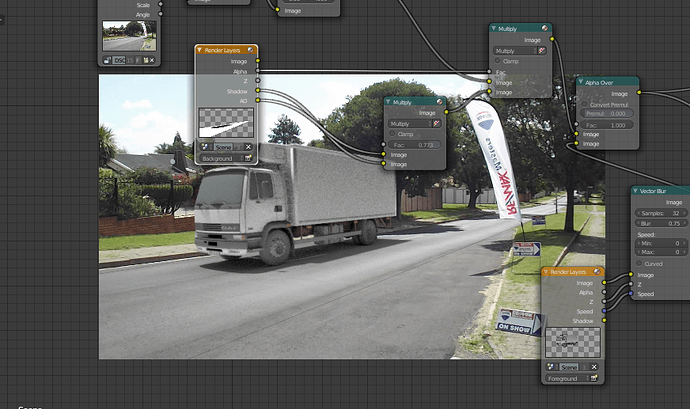Enable Clamp on the upper Multiply node
This screenshot has width=690, height=409.
click(x=498, y=61)
